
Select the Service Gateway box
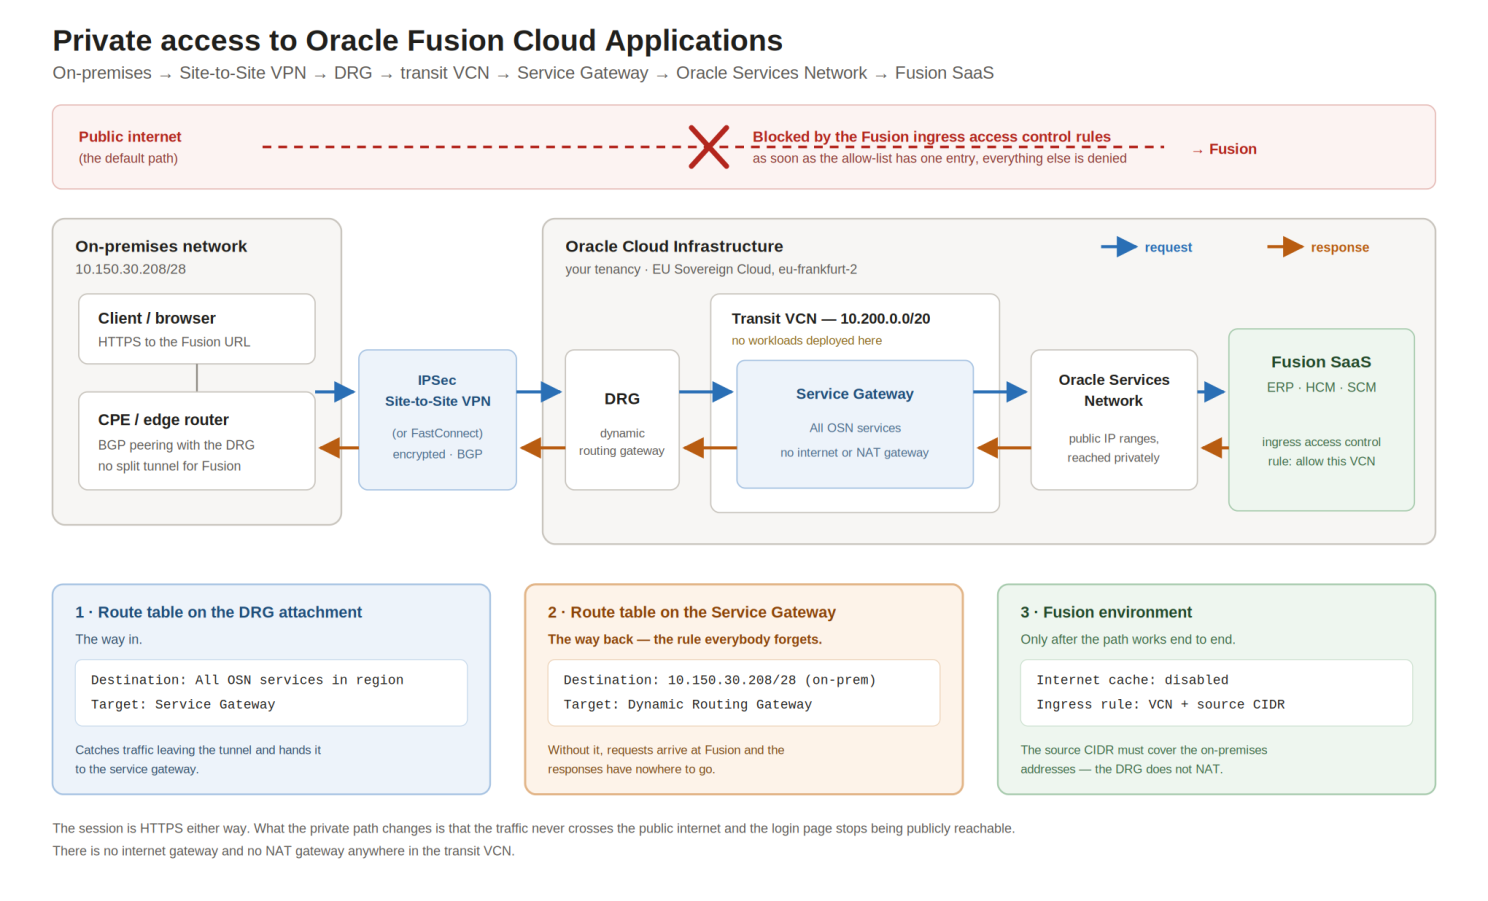click(x=855, y=424)
